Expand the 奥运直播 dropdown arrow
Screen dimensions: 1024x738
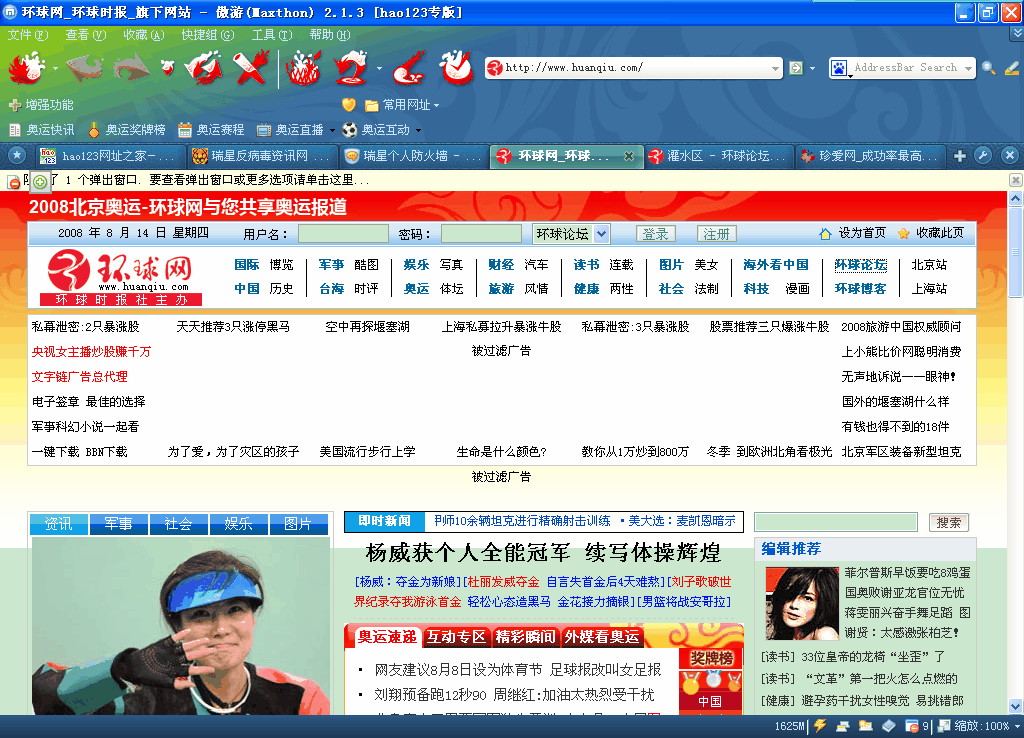point(332,130)
